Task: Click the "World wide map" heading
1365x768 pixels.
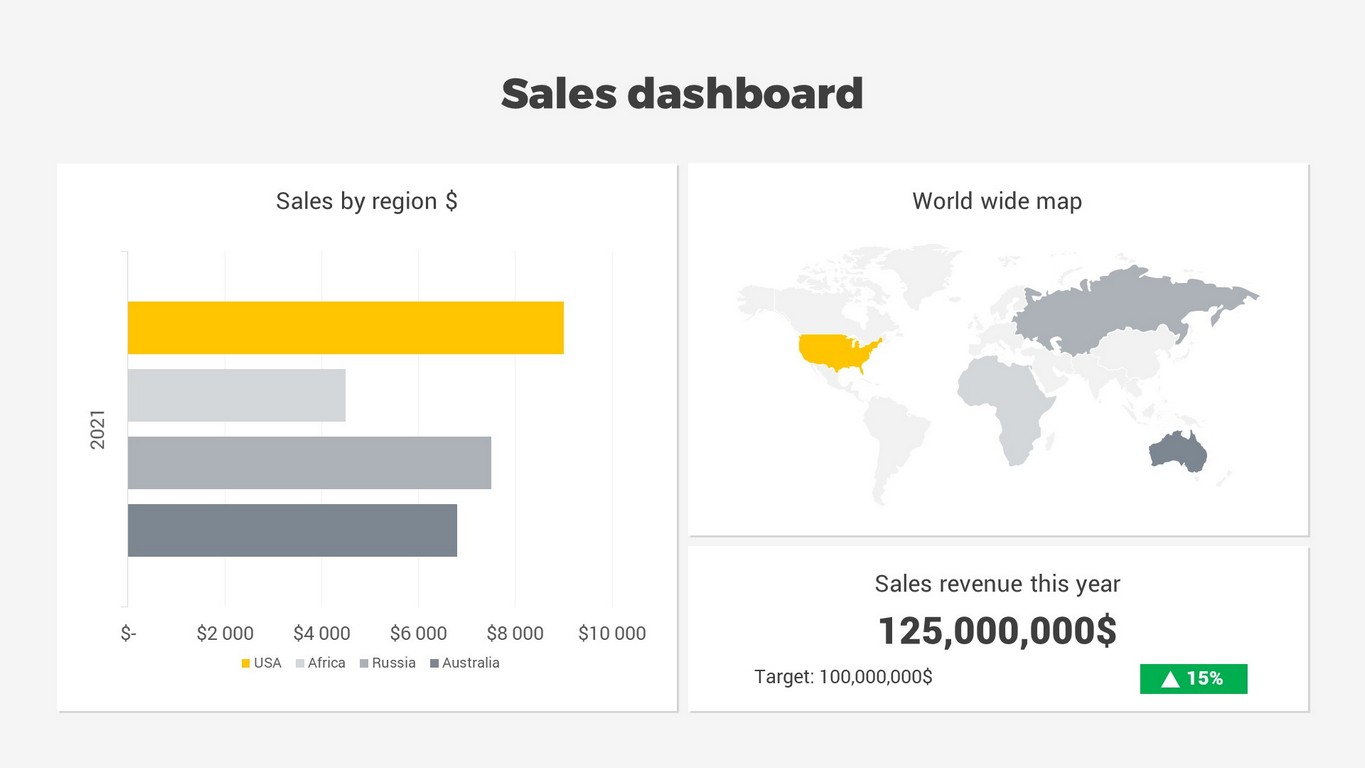Action: 997,201
